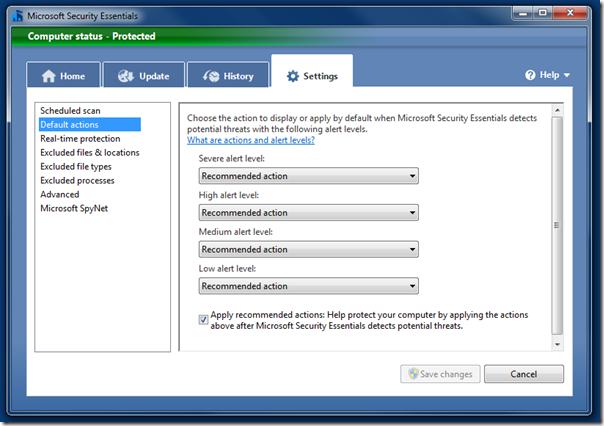Open Microsoft SpyNet settings
Viewport: 604px width, 426px height.
tap(74, 208)
